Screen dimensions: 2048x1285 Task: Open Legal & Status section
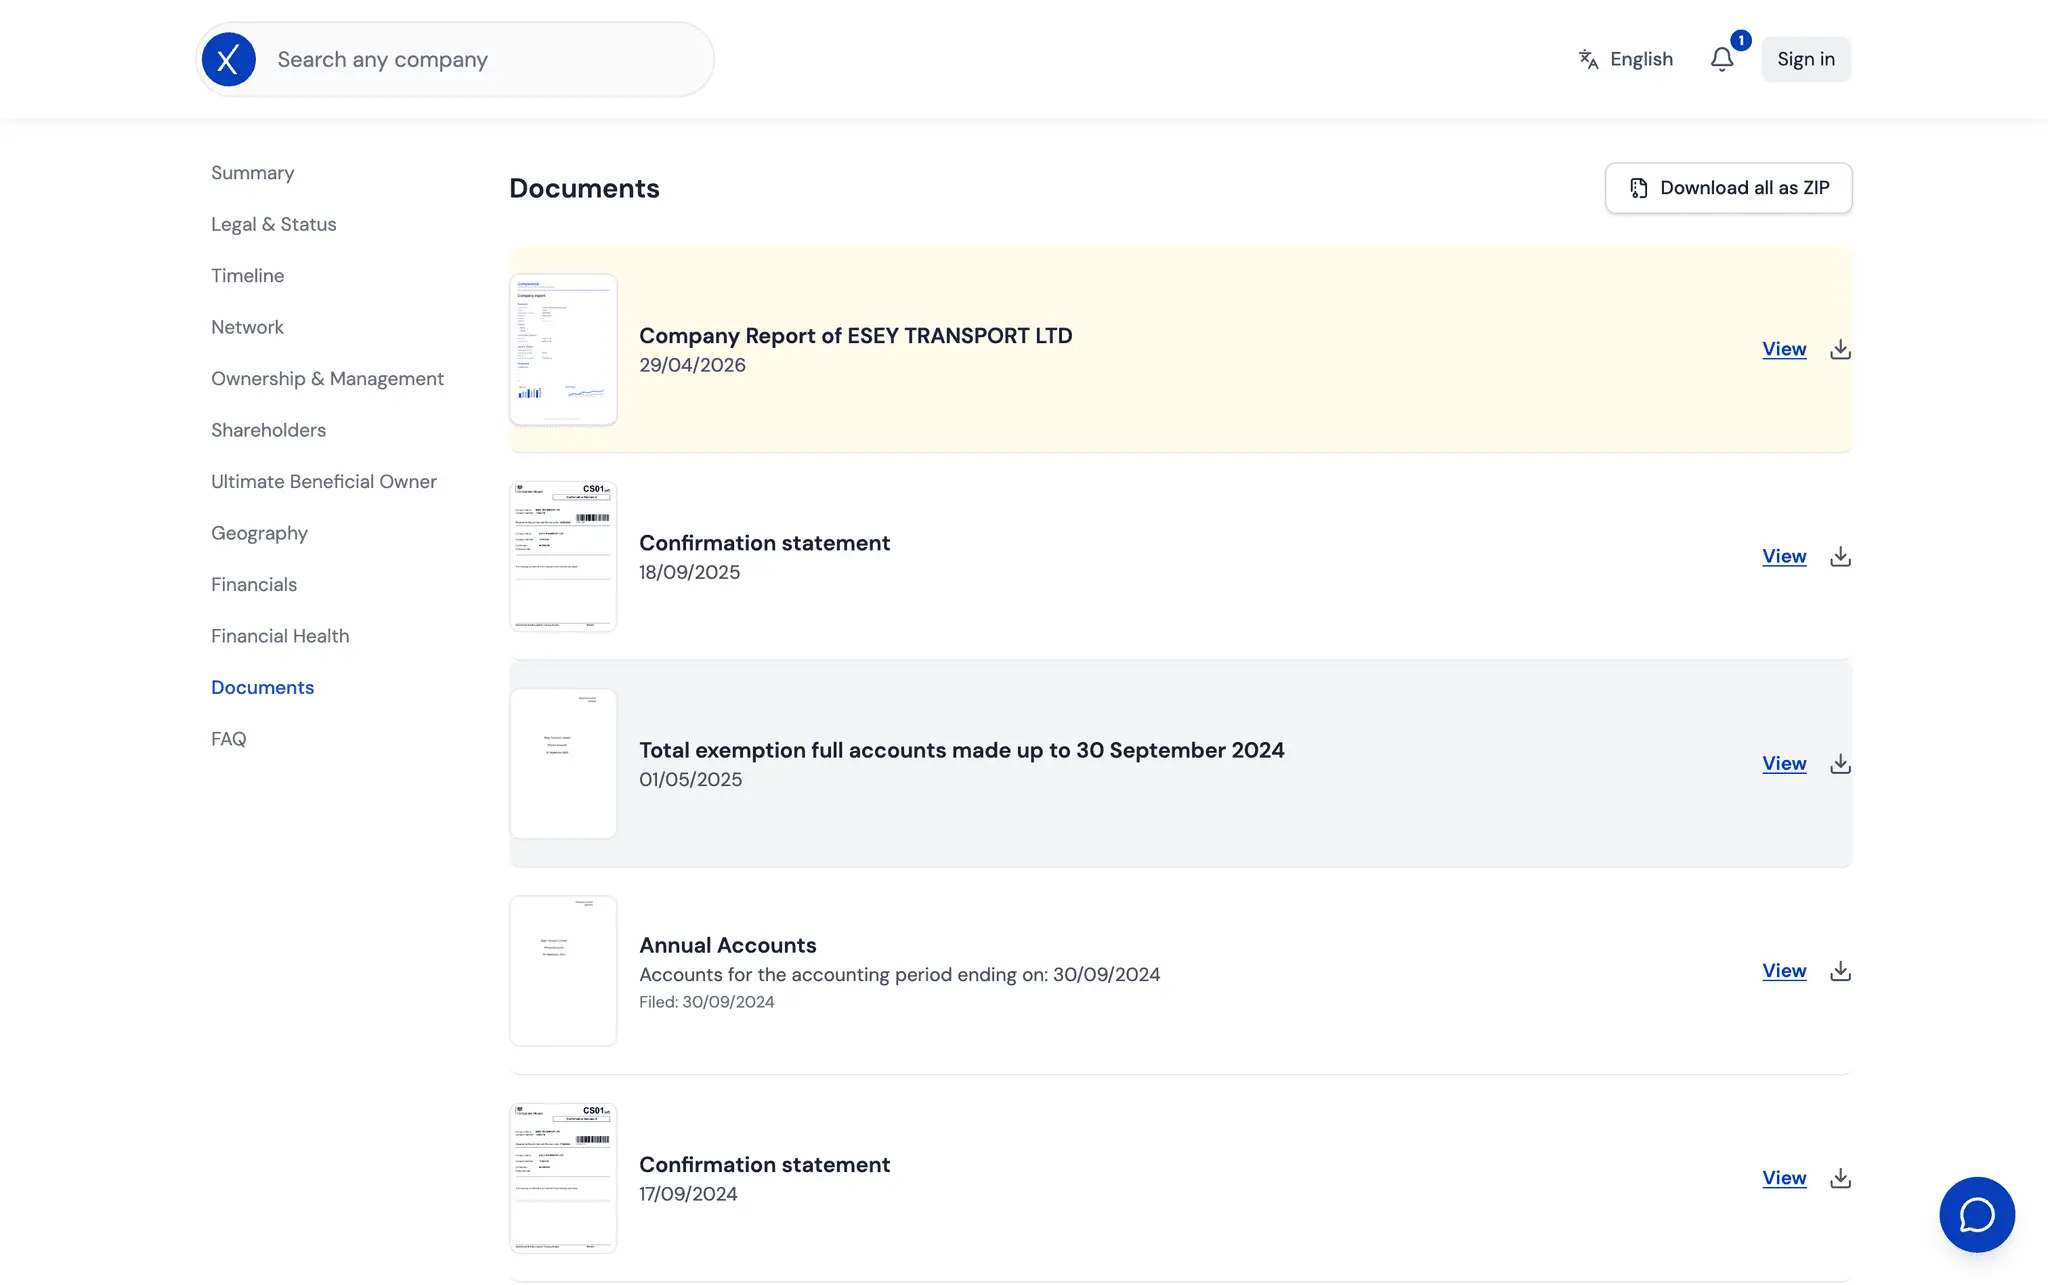point(274,224)
